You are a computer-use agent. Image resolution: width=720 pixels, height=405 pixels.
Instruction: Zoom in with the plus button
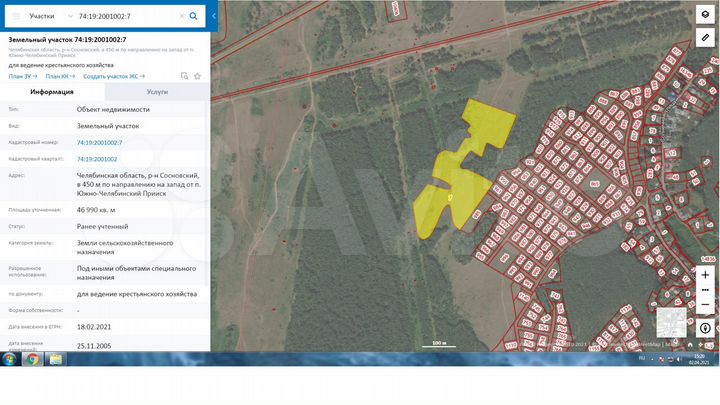click(x=705, y=275)
